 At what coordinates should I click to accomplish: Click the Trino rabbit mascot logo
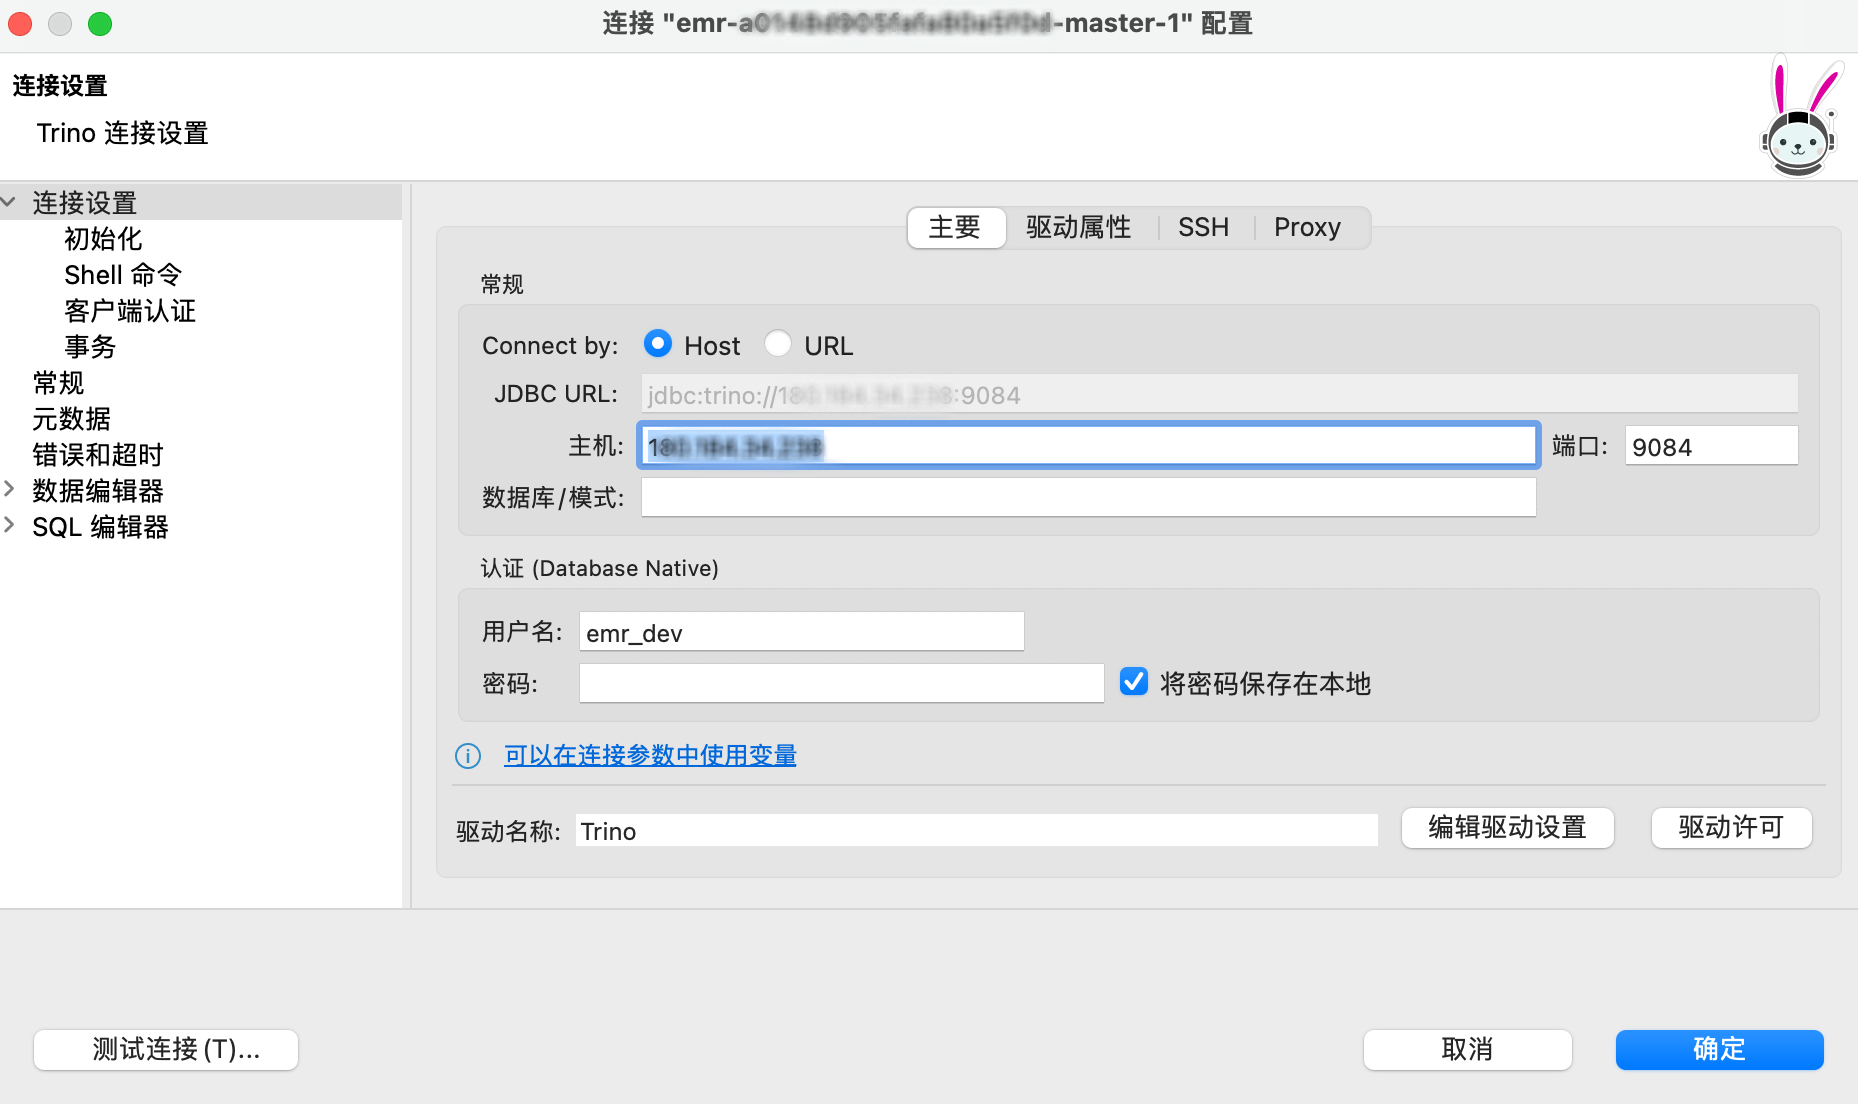pos(1799,118)
